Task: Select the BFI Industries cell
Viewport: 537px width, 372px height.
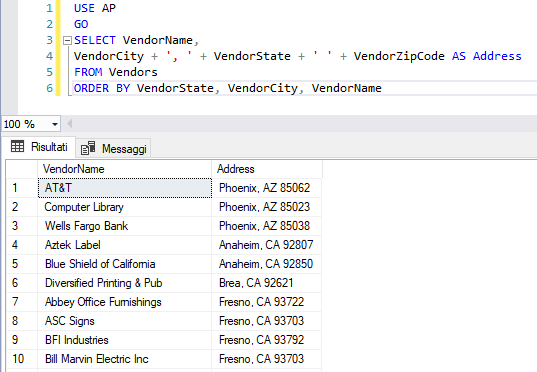Action: [125, 340]
